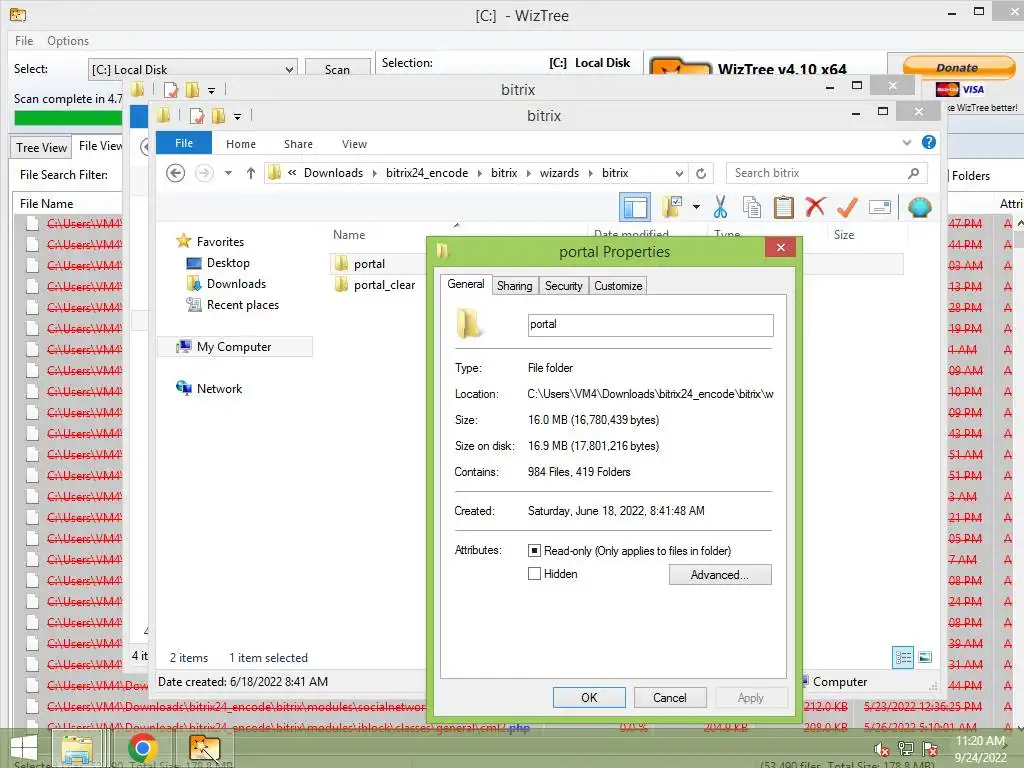
Task: Go back with the Back arrow
Action: (x=175, y=173)
